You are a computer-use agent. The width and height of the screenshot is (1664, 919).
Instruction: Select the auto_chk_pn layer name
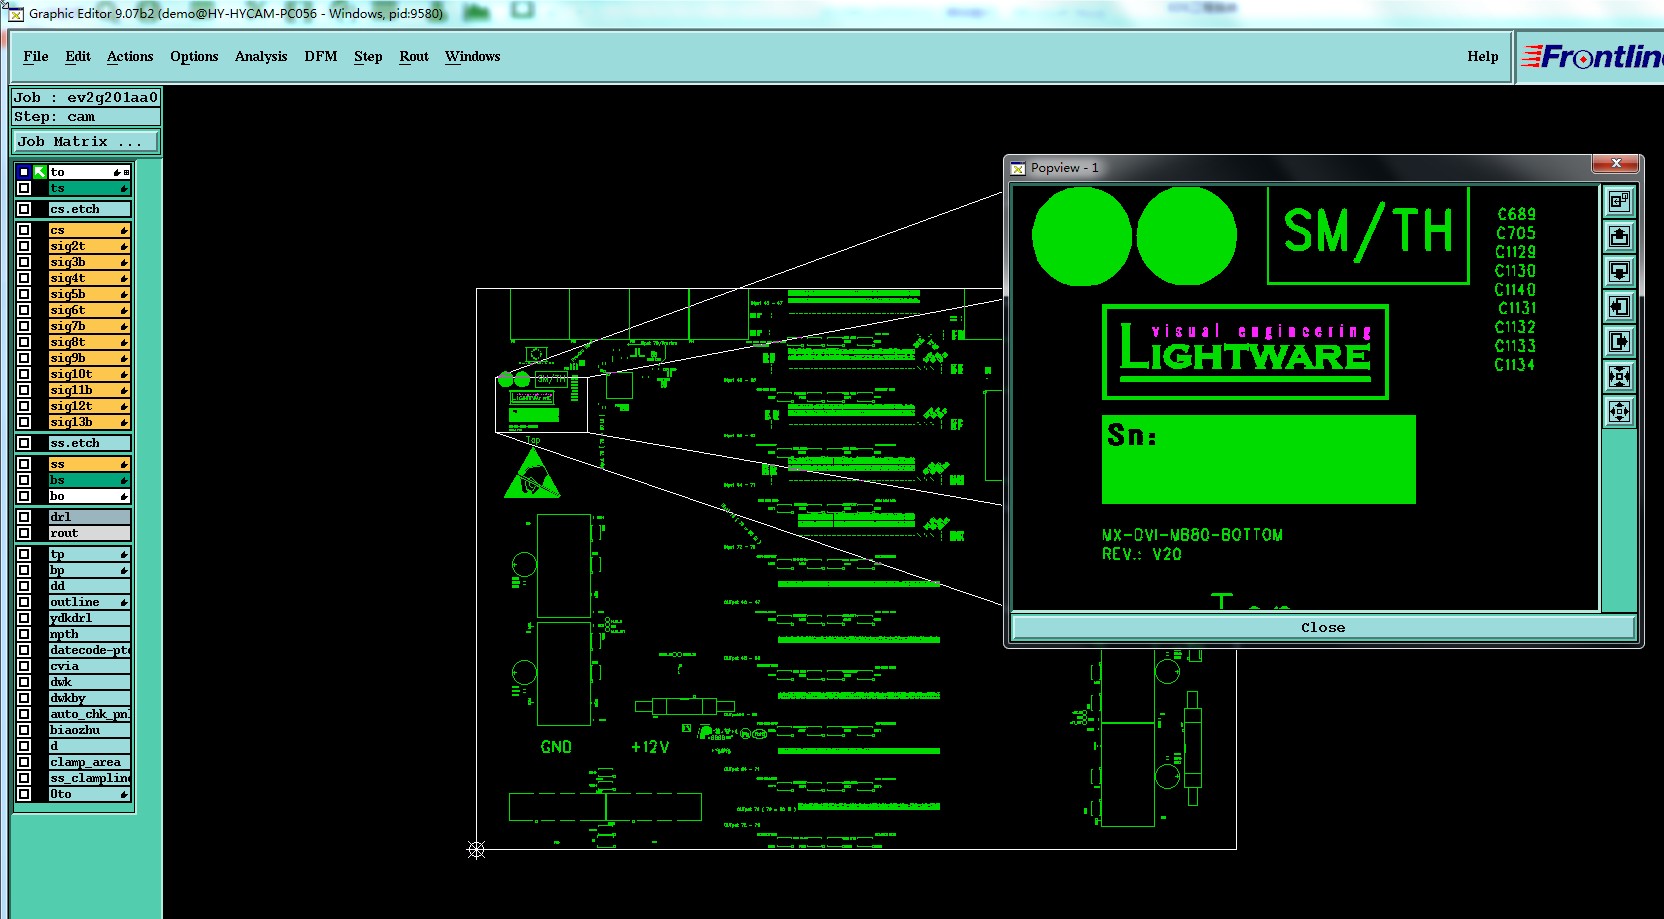(90, 714)
